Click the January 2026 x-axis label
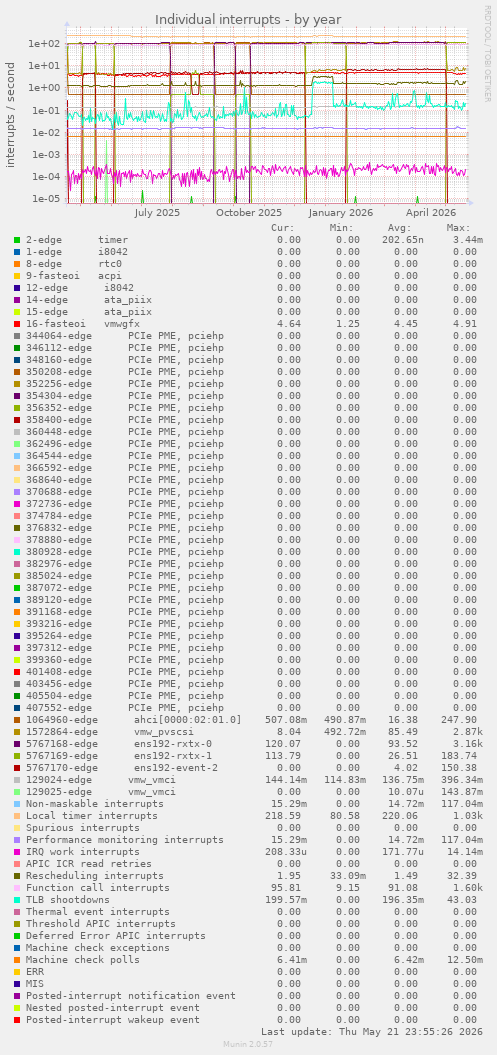This screenshot has width=497, height=1055. (x=341, y=213)
